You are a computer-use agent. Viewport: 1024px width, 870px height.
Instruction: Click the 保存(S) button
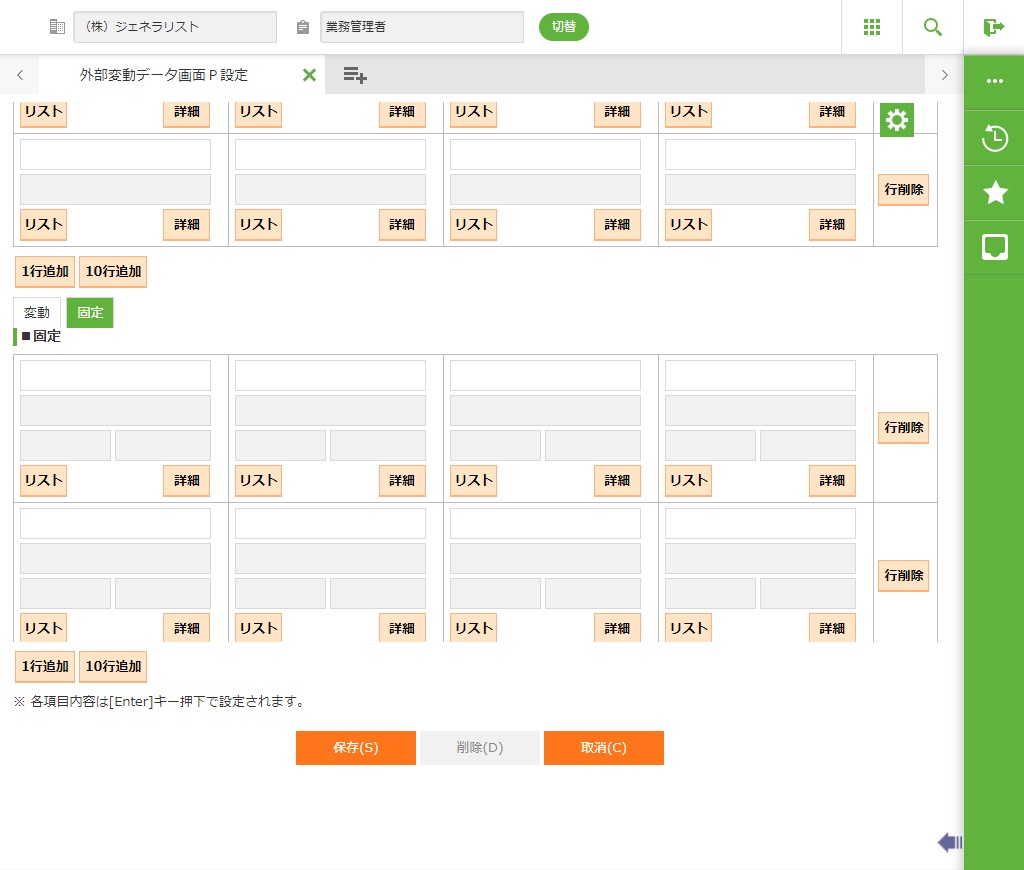(x=355, y=748)
